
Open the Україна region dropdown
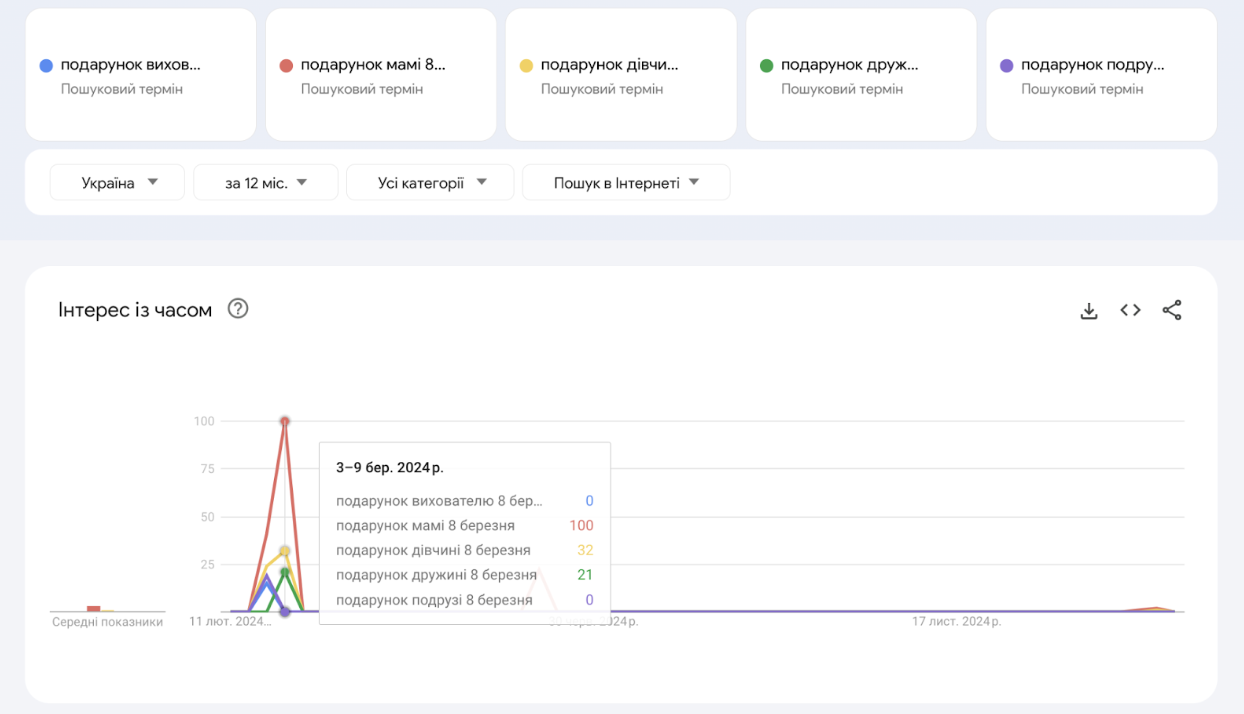click(x=118, y=183)
